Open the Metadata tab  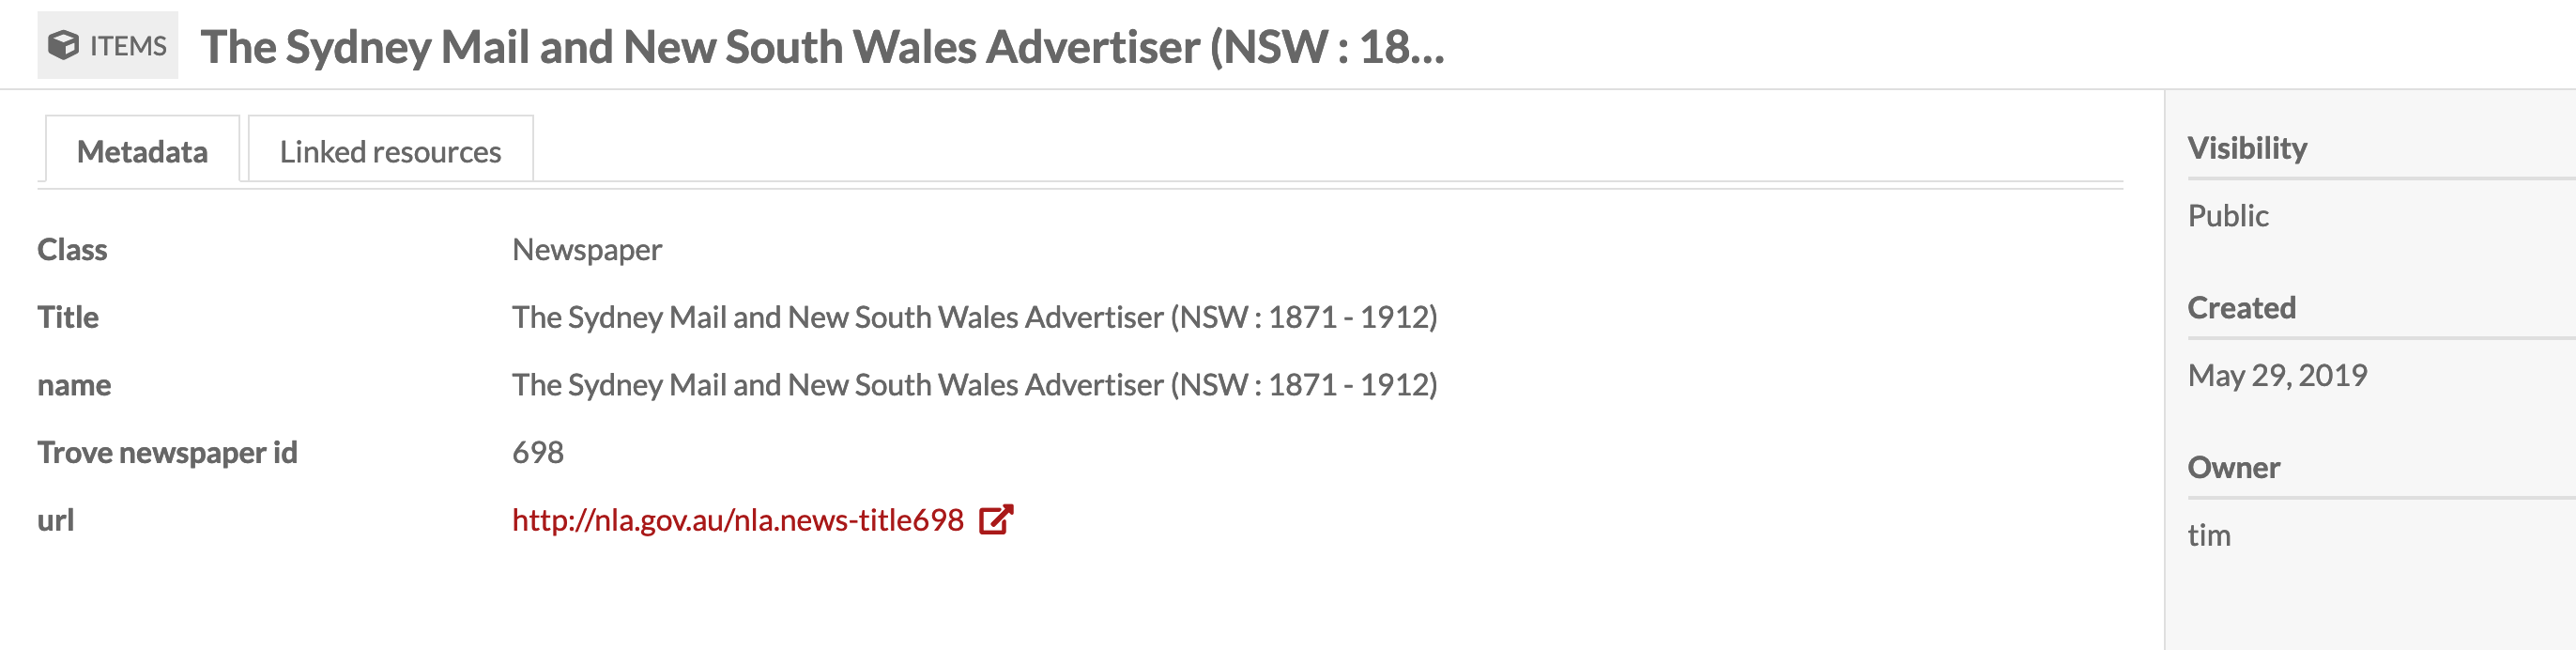(142, 150)
